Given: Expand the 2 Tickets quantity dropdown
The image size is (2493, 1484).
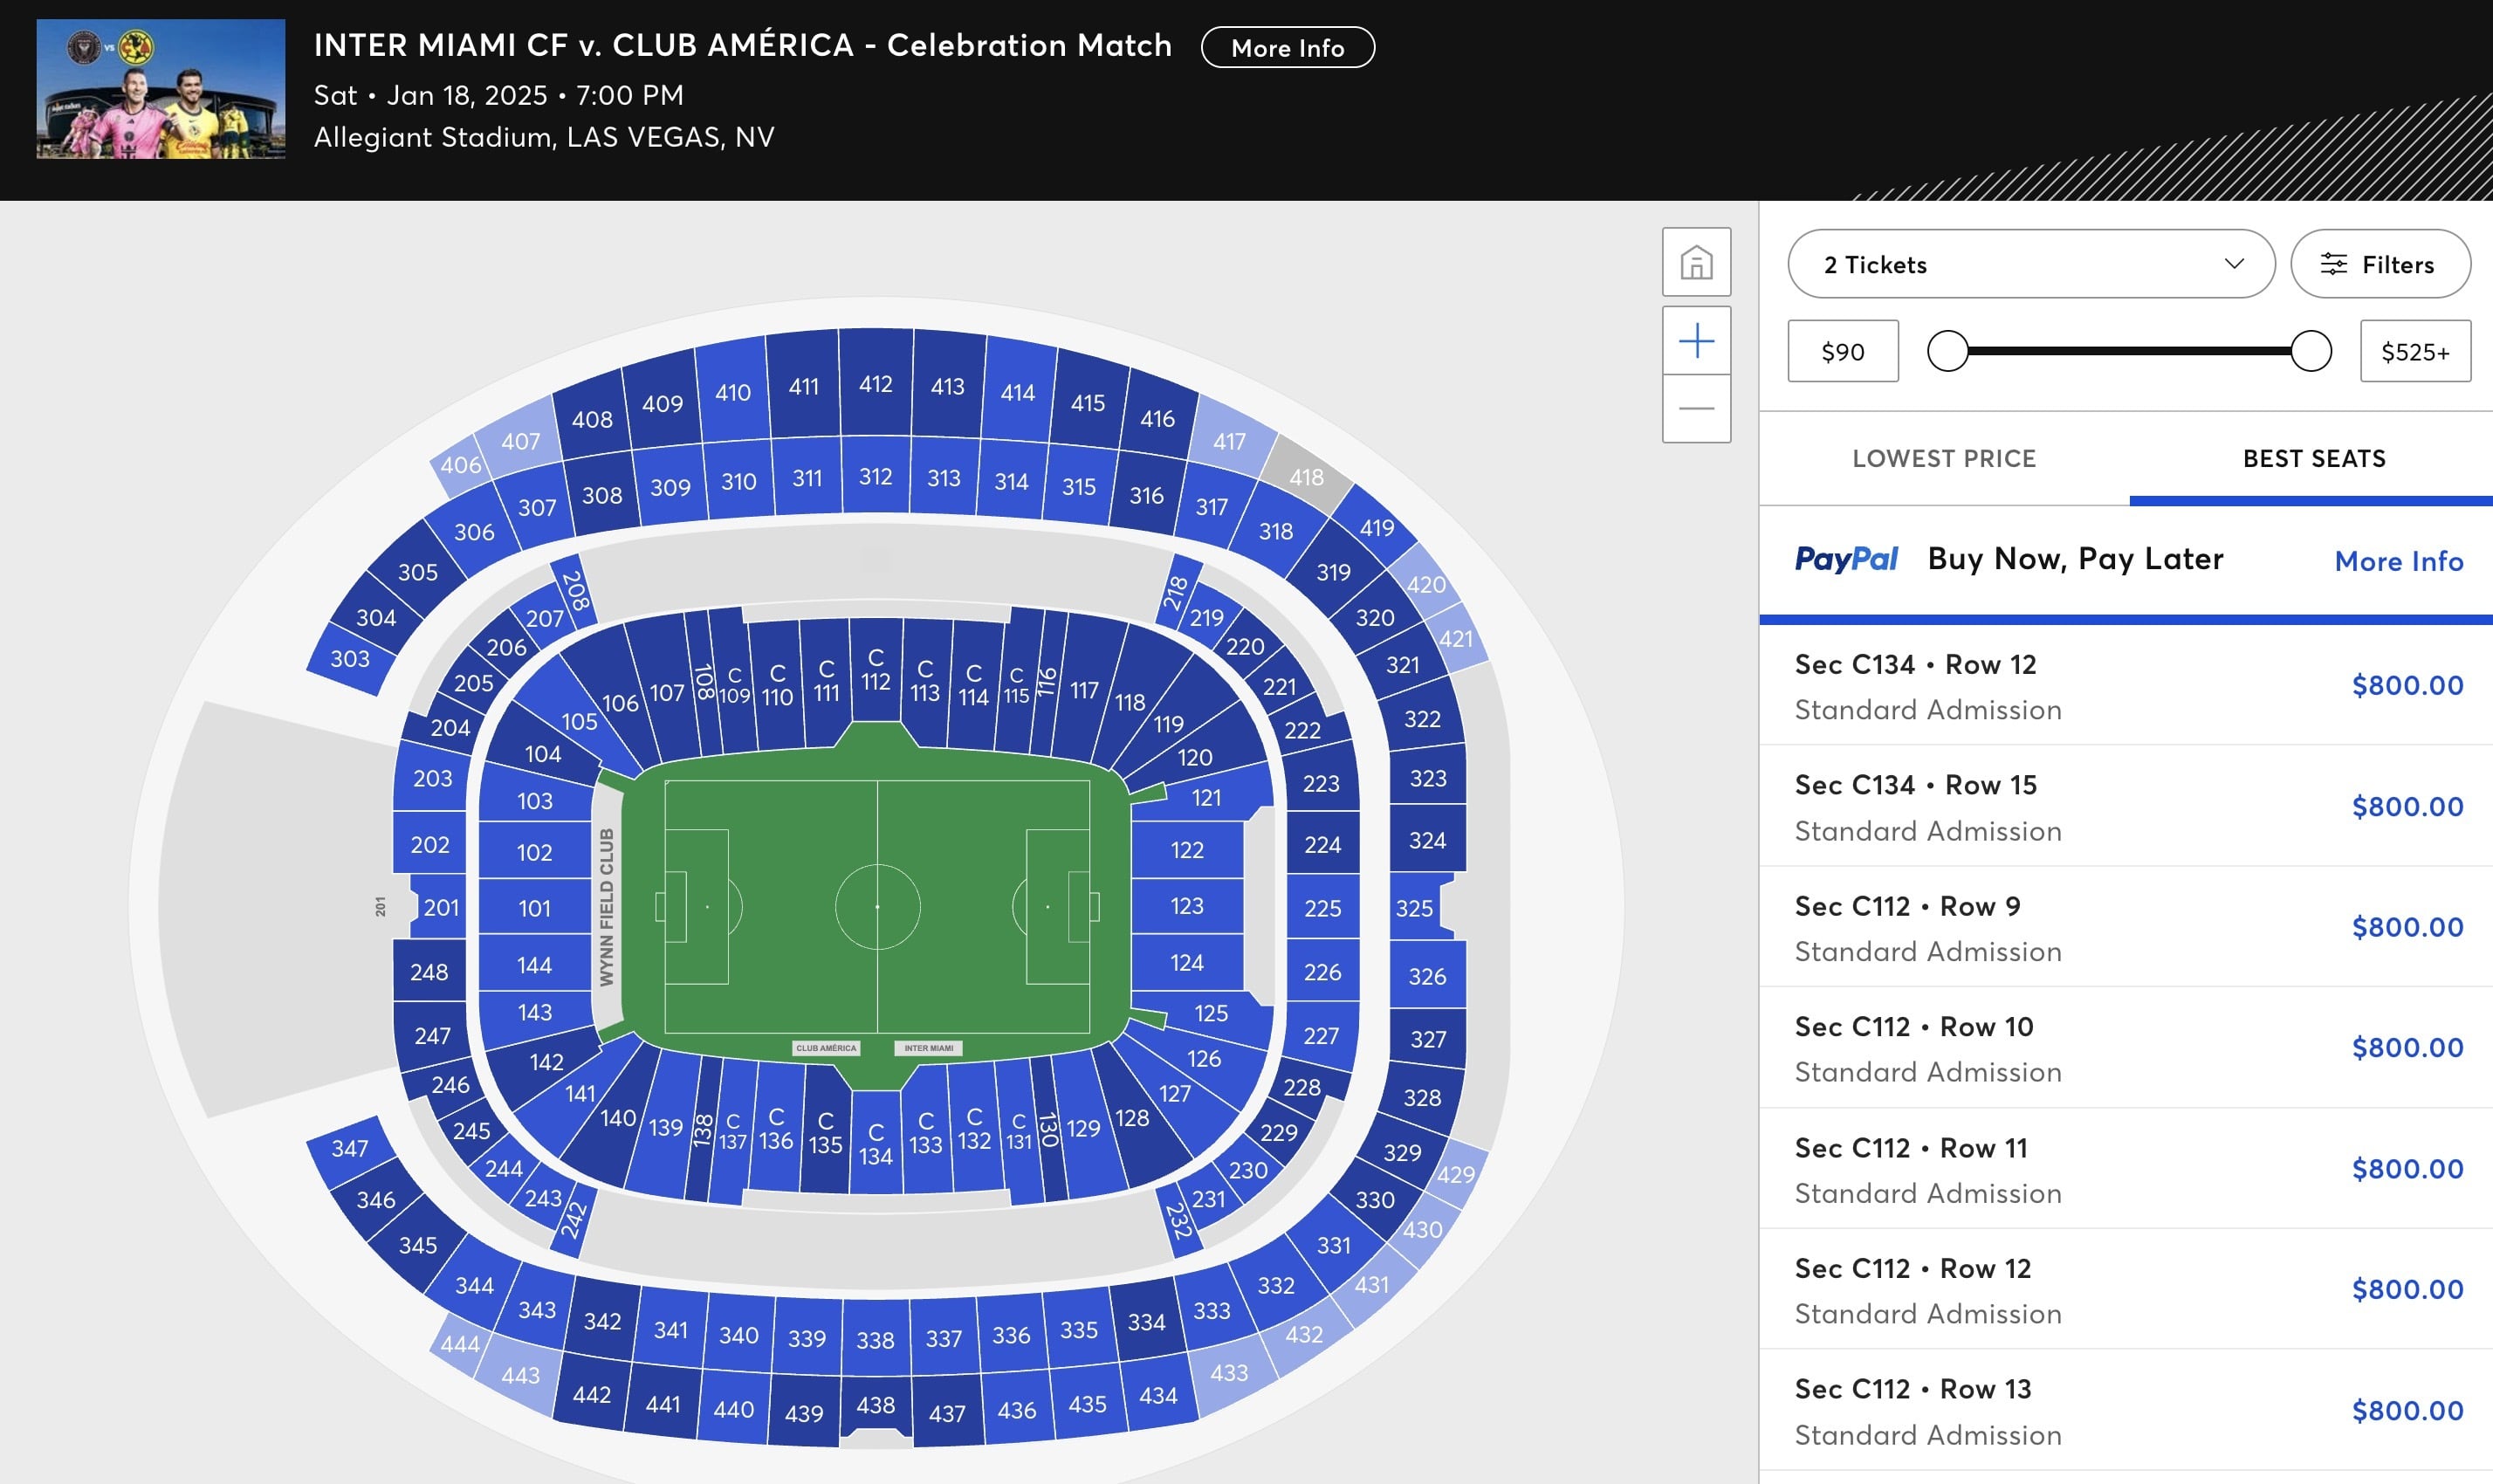Looking at the screenshot, I should (2030, 264).
